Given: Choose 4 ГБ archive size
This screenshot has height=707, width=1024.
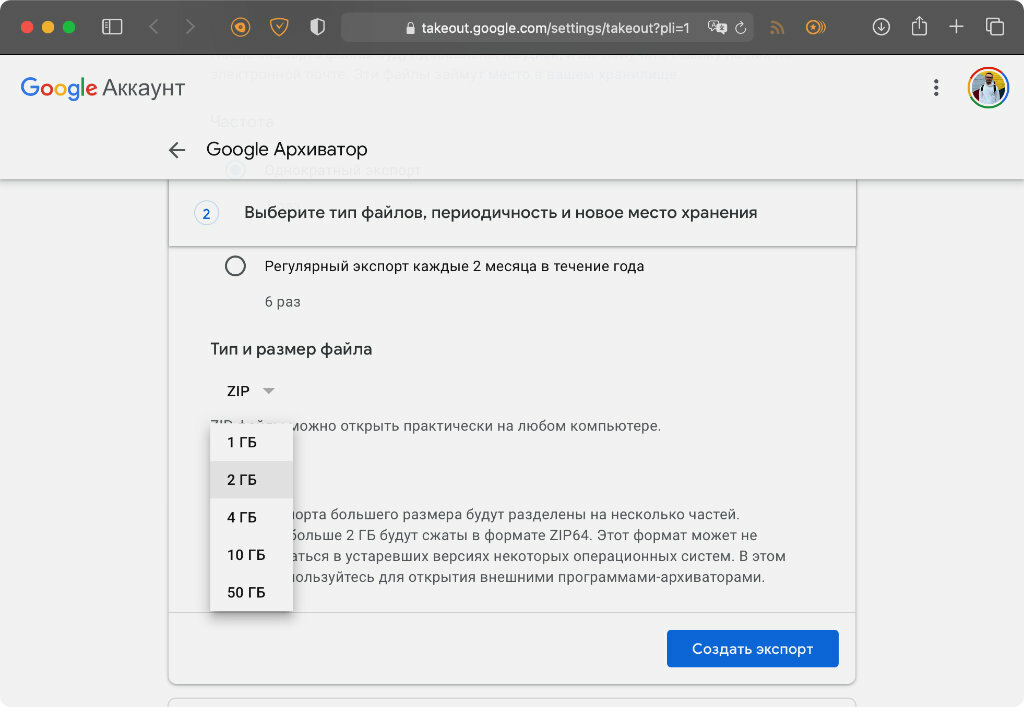Looking at the screenshot, I should pyautogui.click(x=251, y=518).
